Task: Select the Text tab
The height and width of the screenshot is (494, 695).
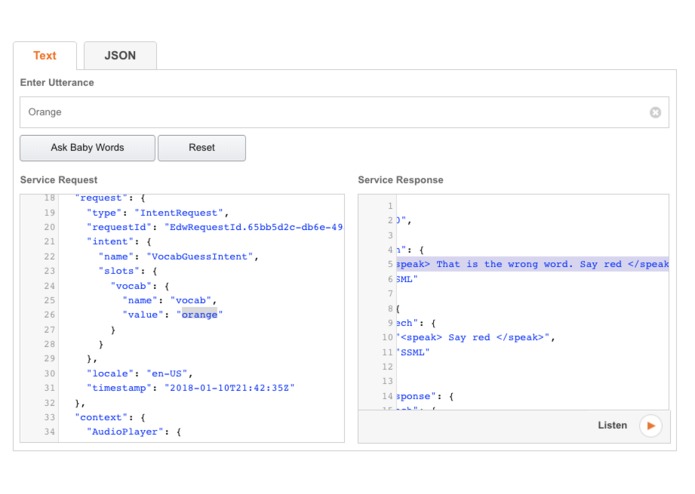Action: pyautogui.click(x=45, y=56)
